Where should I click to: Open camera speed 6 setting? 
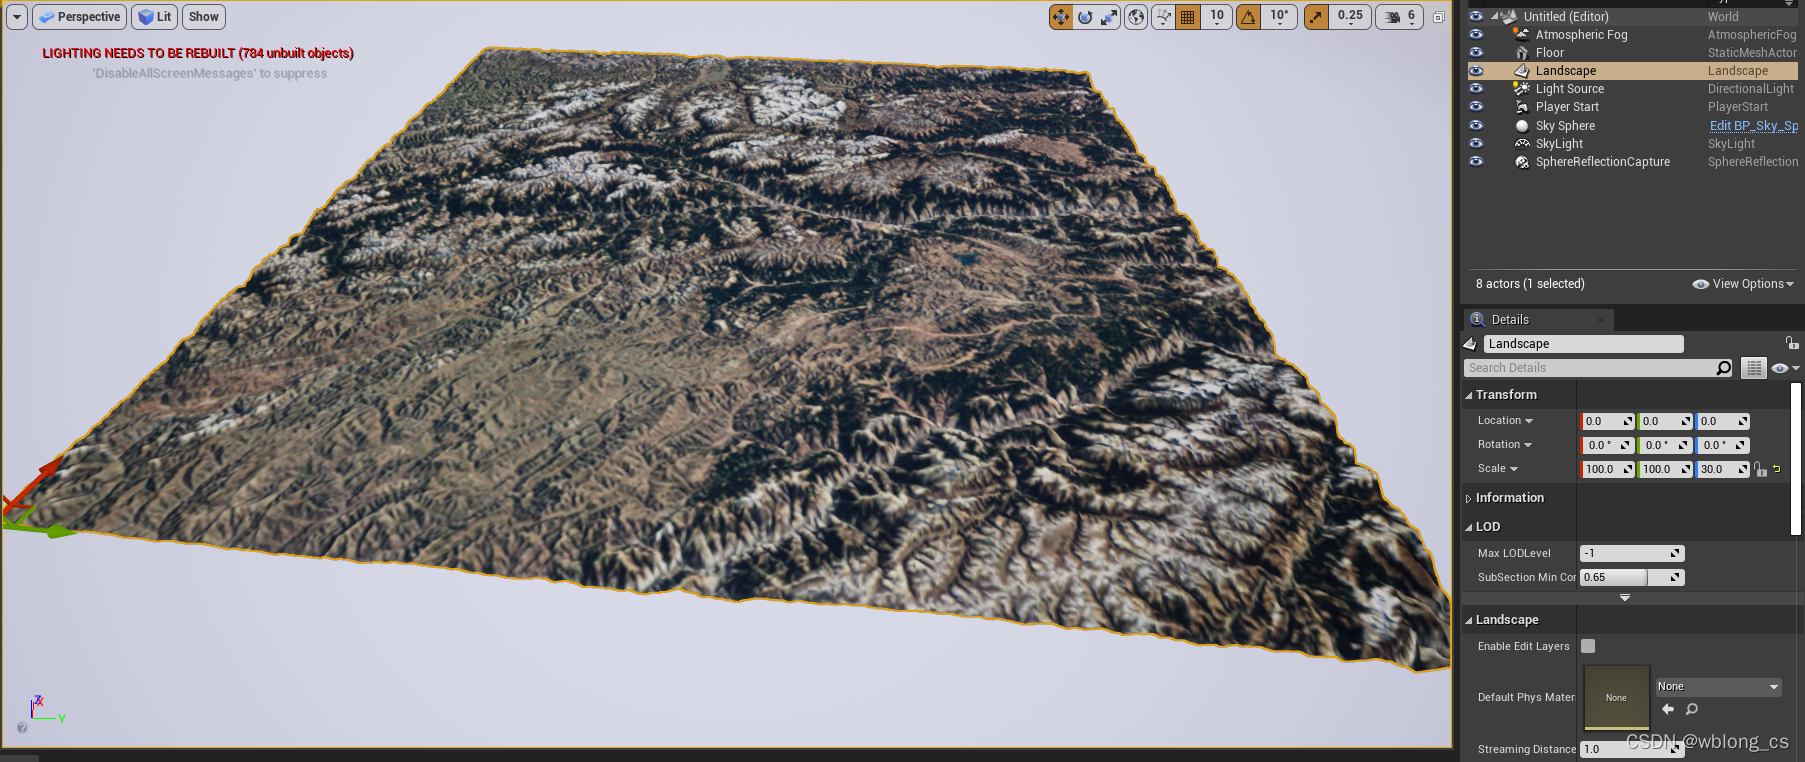(1399, 17)
